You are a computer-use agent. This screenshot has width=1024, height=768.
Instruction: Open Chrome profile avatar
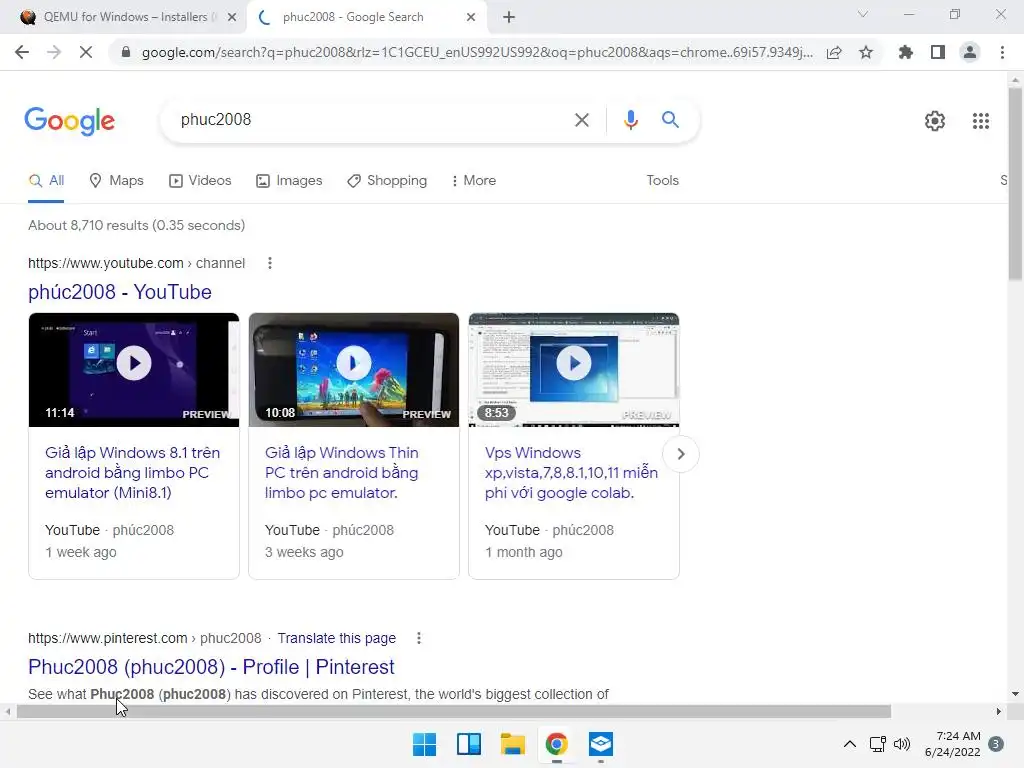970,52
